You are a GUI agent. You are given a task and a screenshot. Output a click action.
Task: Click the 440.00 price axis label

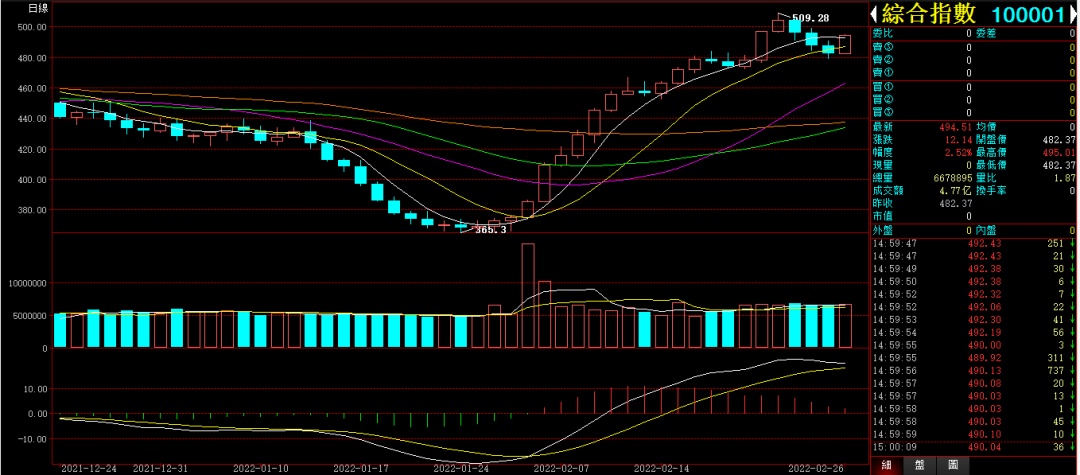32,119
